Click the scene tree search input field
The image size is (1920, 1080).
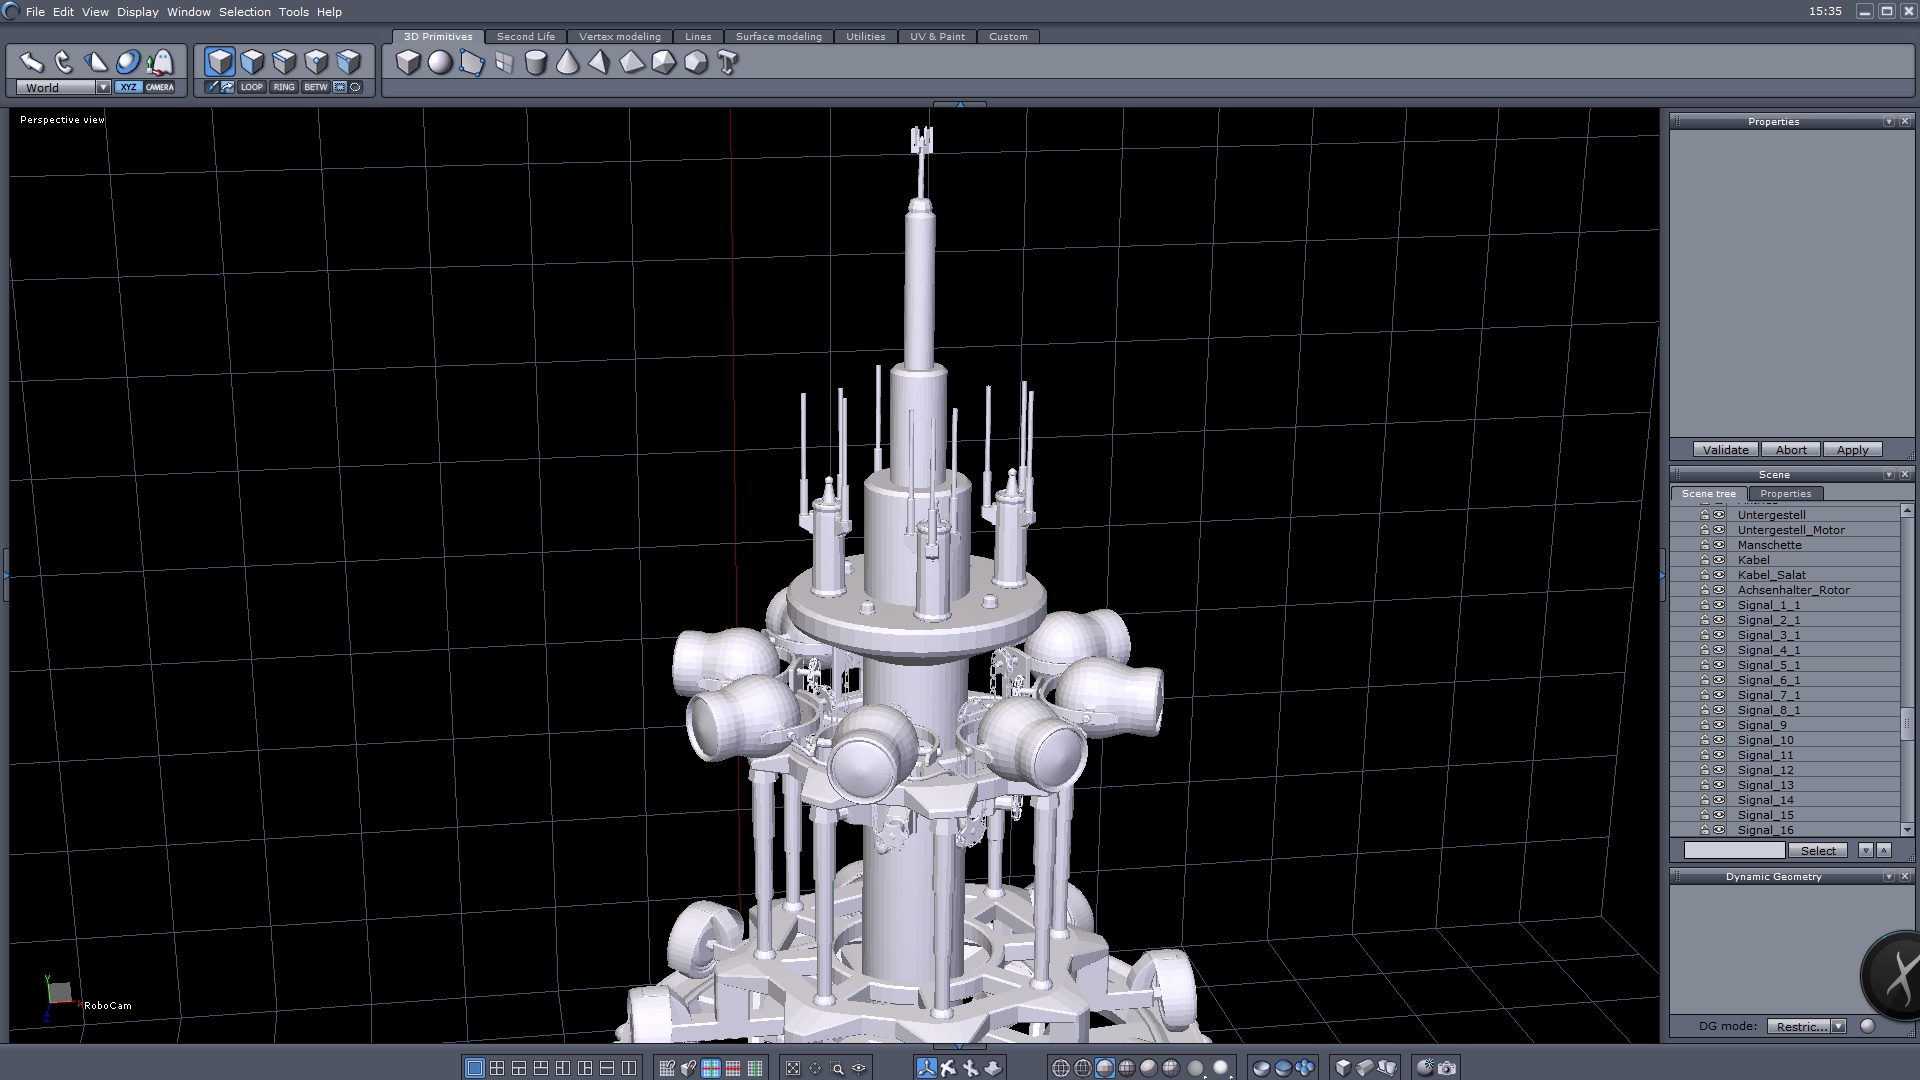click(1734, 850)
